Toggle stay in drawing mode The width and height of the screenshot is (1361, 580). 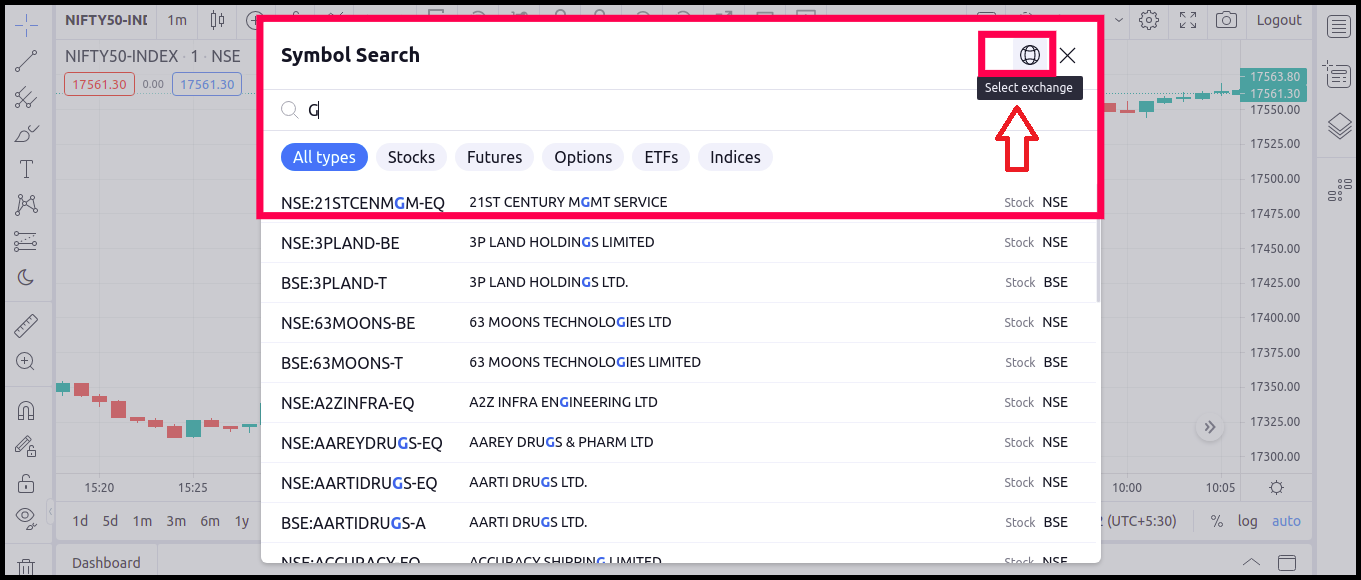click(26, 446)
